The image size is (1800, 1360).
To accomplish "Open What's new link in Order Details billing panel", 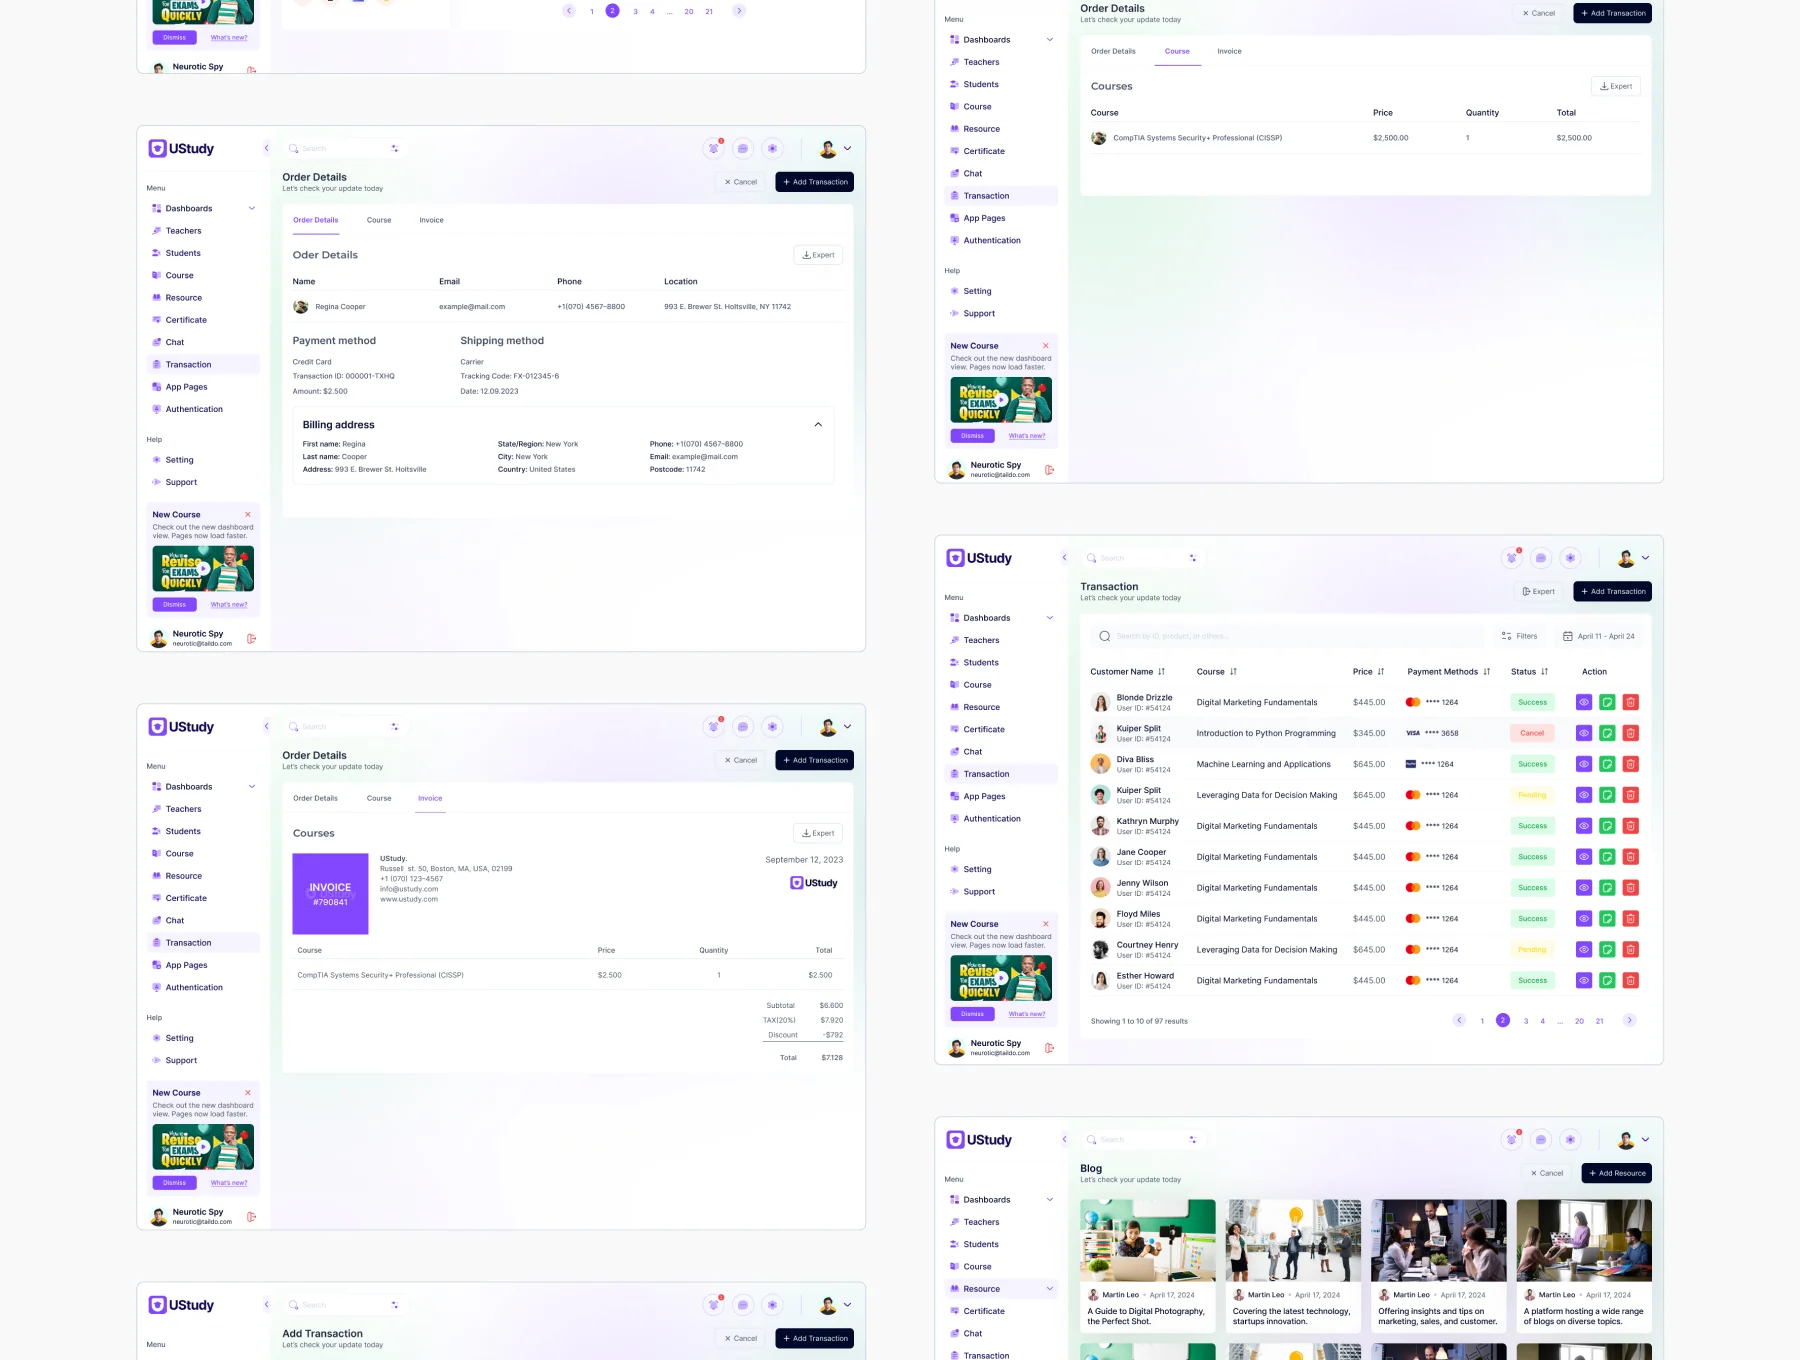I will click(x=229, y=605).
